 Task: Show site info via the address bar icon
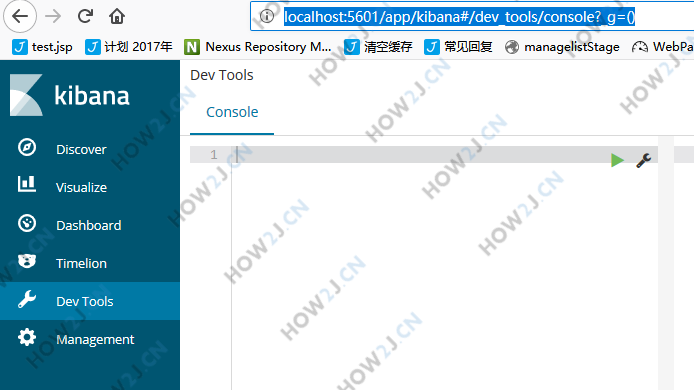click(266, 16)
